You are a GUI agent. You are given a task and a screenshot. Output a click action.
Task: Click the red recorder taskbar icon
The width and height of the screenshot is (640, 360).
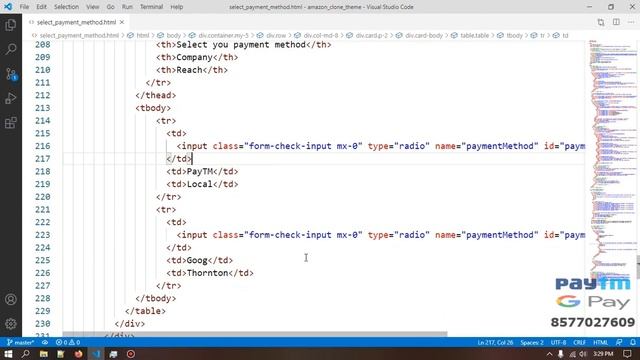tap(131, 354)
